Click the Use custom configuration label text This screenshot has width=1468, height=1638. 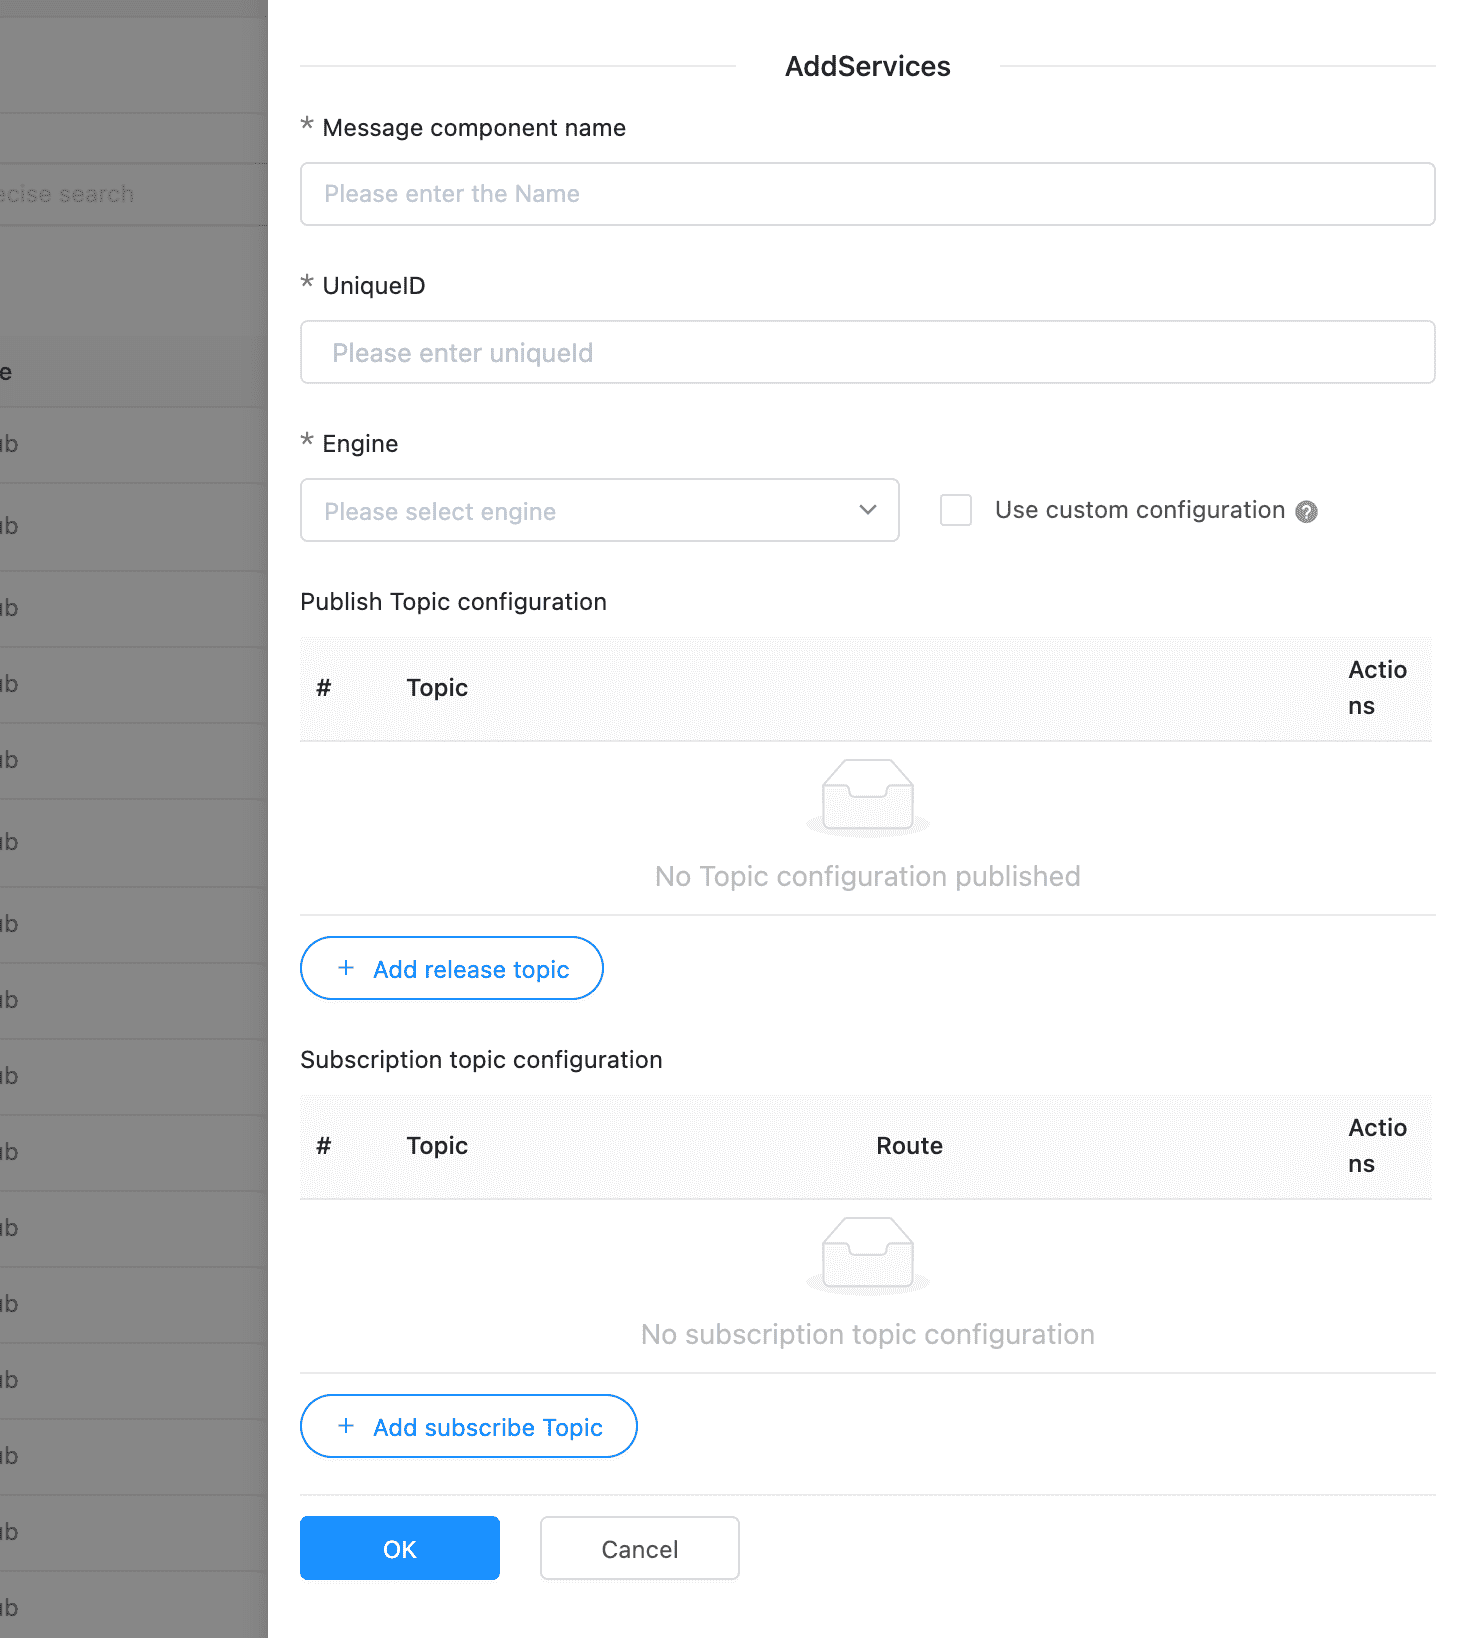pos(1140,510)
